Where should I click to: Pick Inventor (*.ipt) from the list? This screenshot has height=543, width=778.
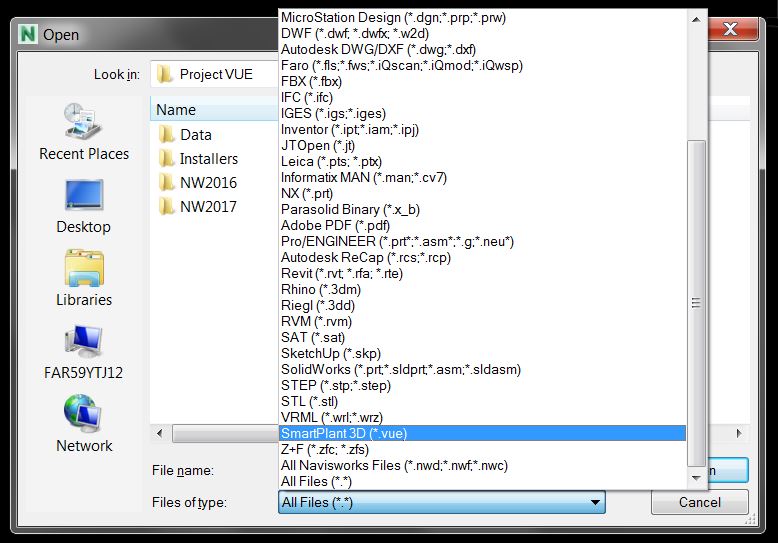click(482, 129)
